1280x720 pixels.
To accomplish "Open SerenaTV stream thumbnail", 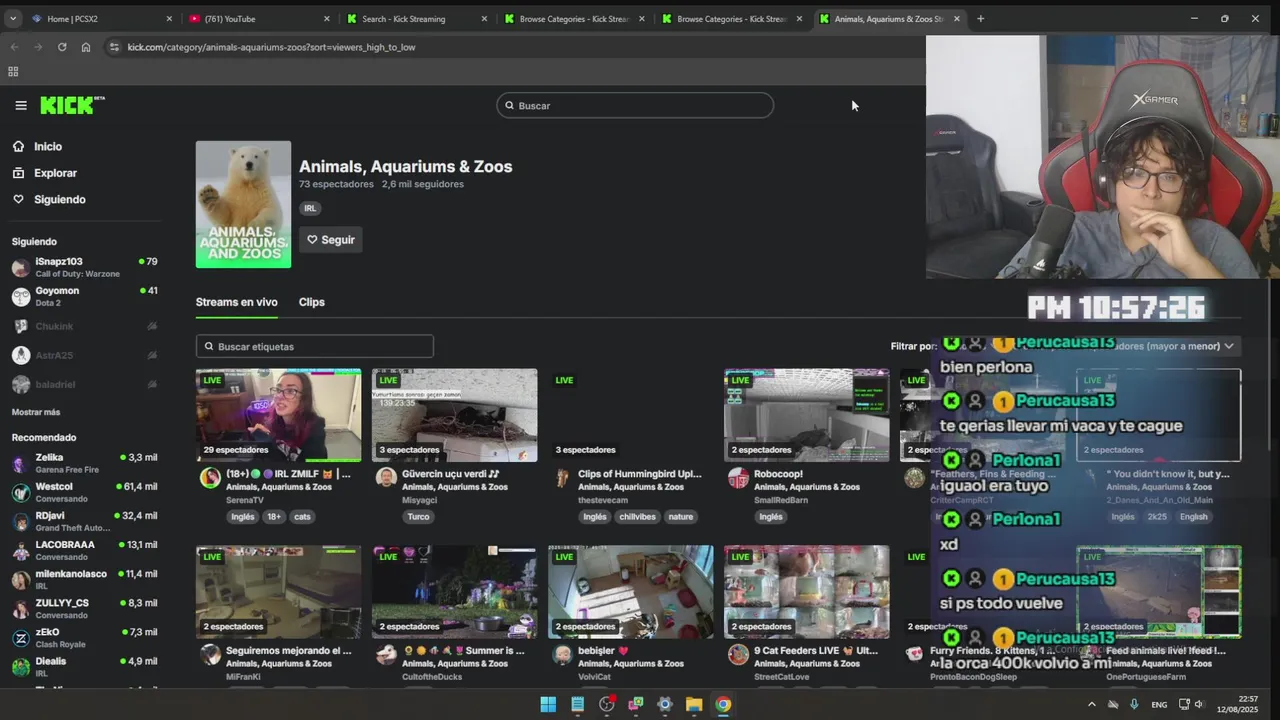I will [x=278, y=415].
